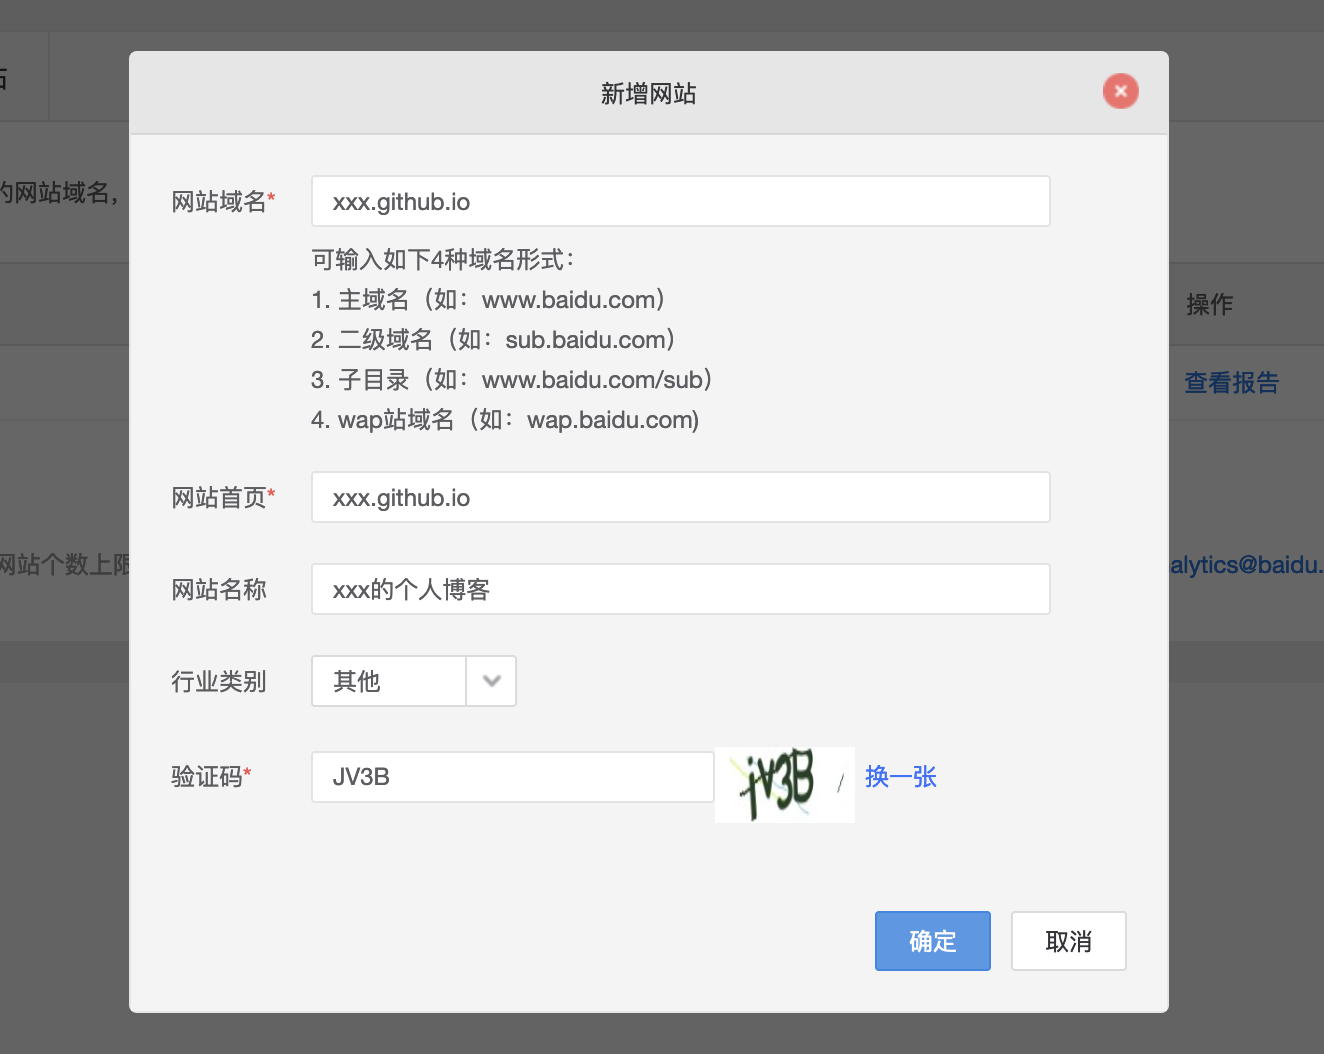1324x1054 pixels.
Task: Click the 验证码 text input
Action: (x=512, y=777)
